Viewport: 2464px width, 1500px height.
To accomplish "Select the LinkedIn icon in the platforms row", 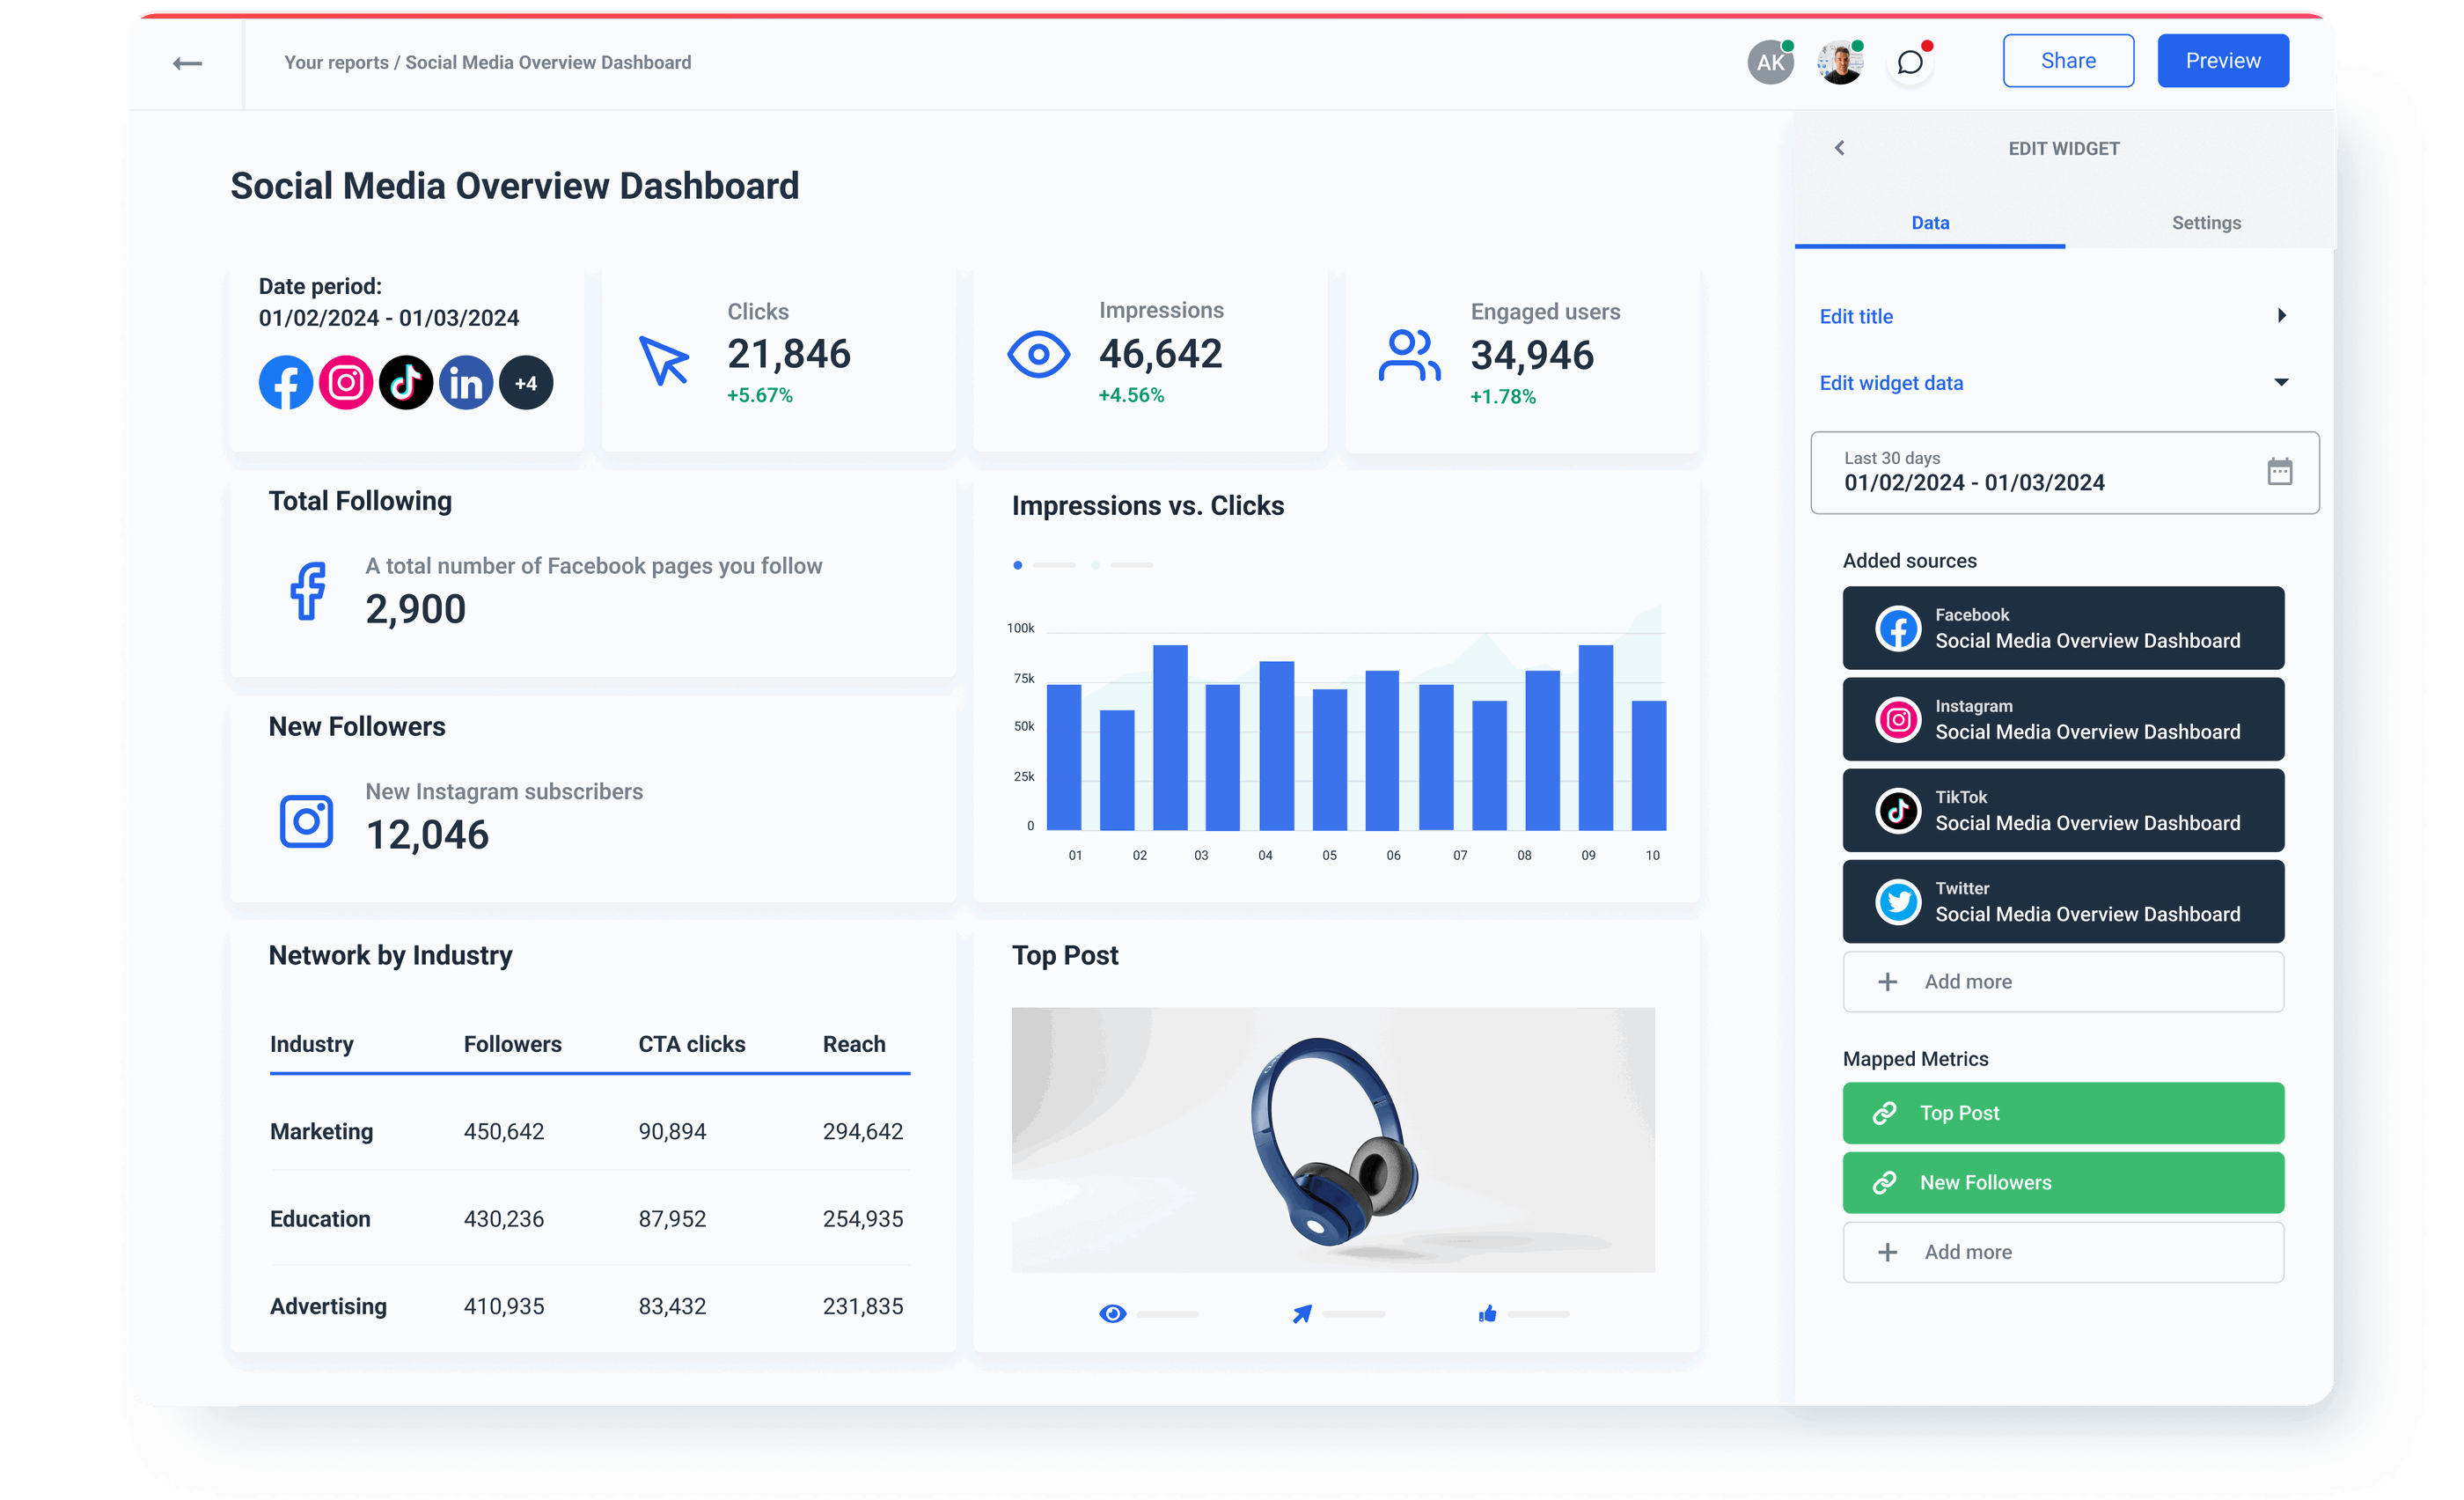I will [x=466, y=382].
